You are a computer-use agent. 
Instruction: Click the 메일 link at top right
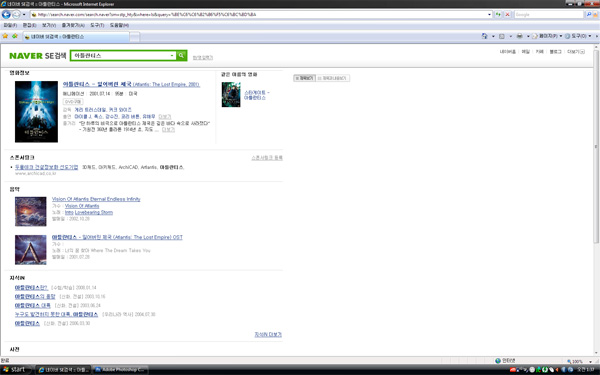pyautogui.click(x=526, y=52)
